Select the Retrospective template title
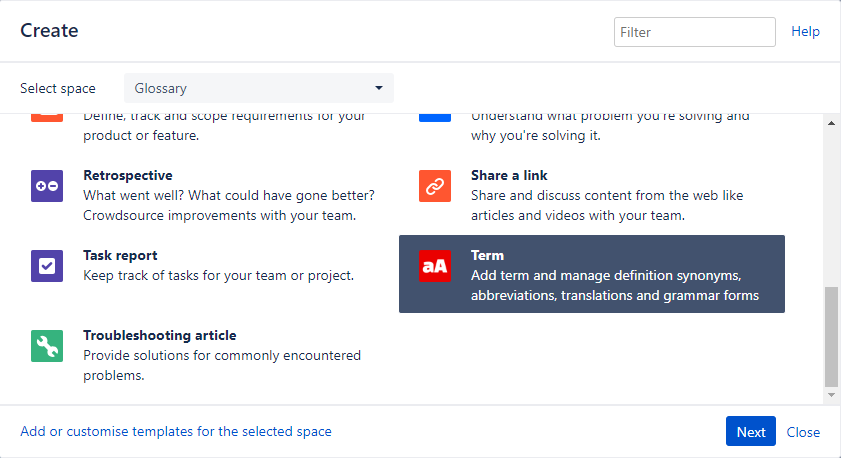 tap(127, 175)
